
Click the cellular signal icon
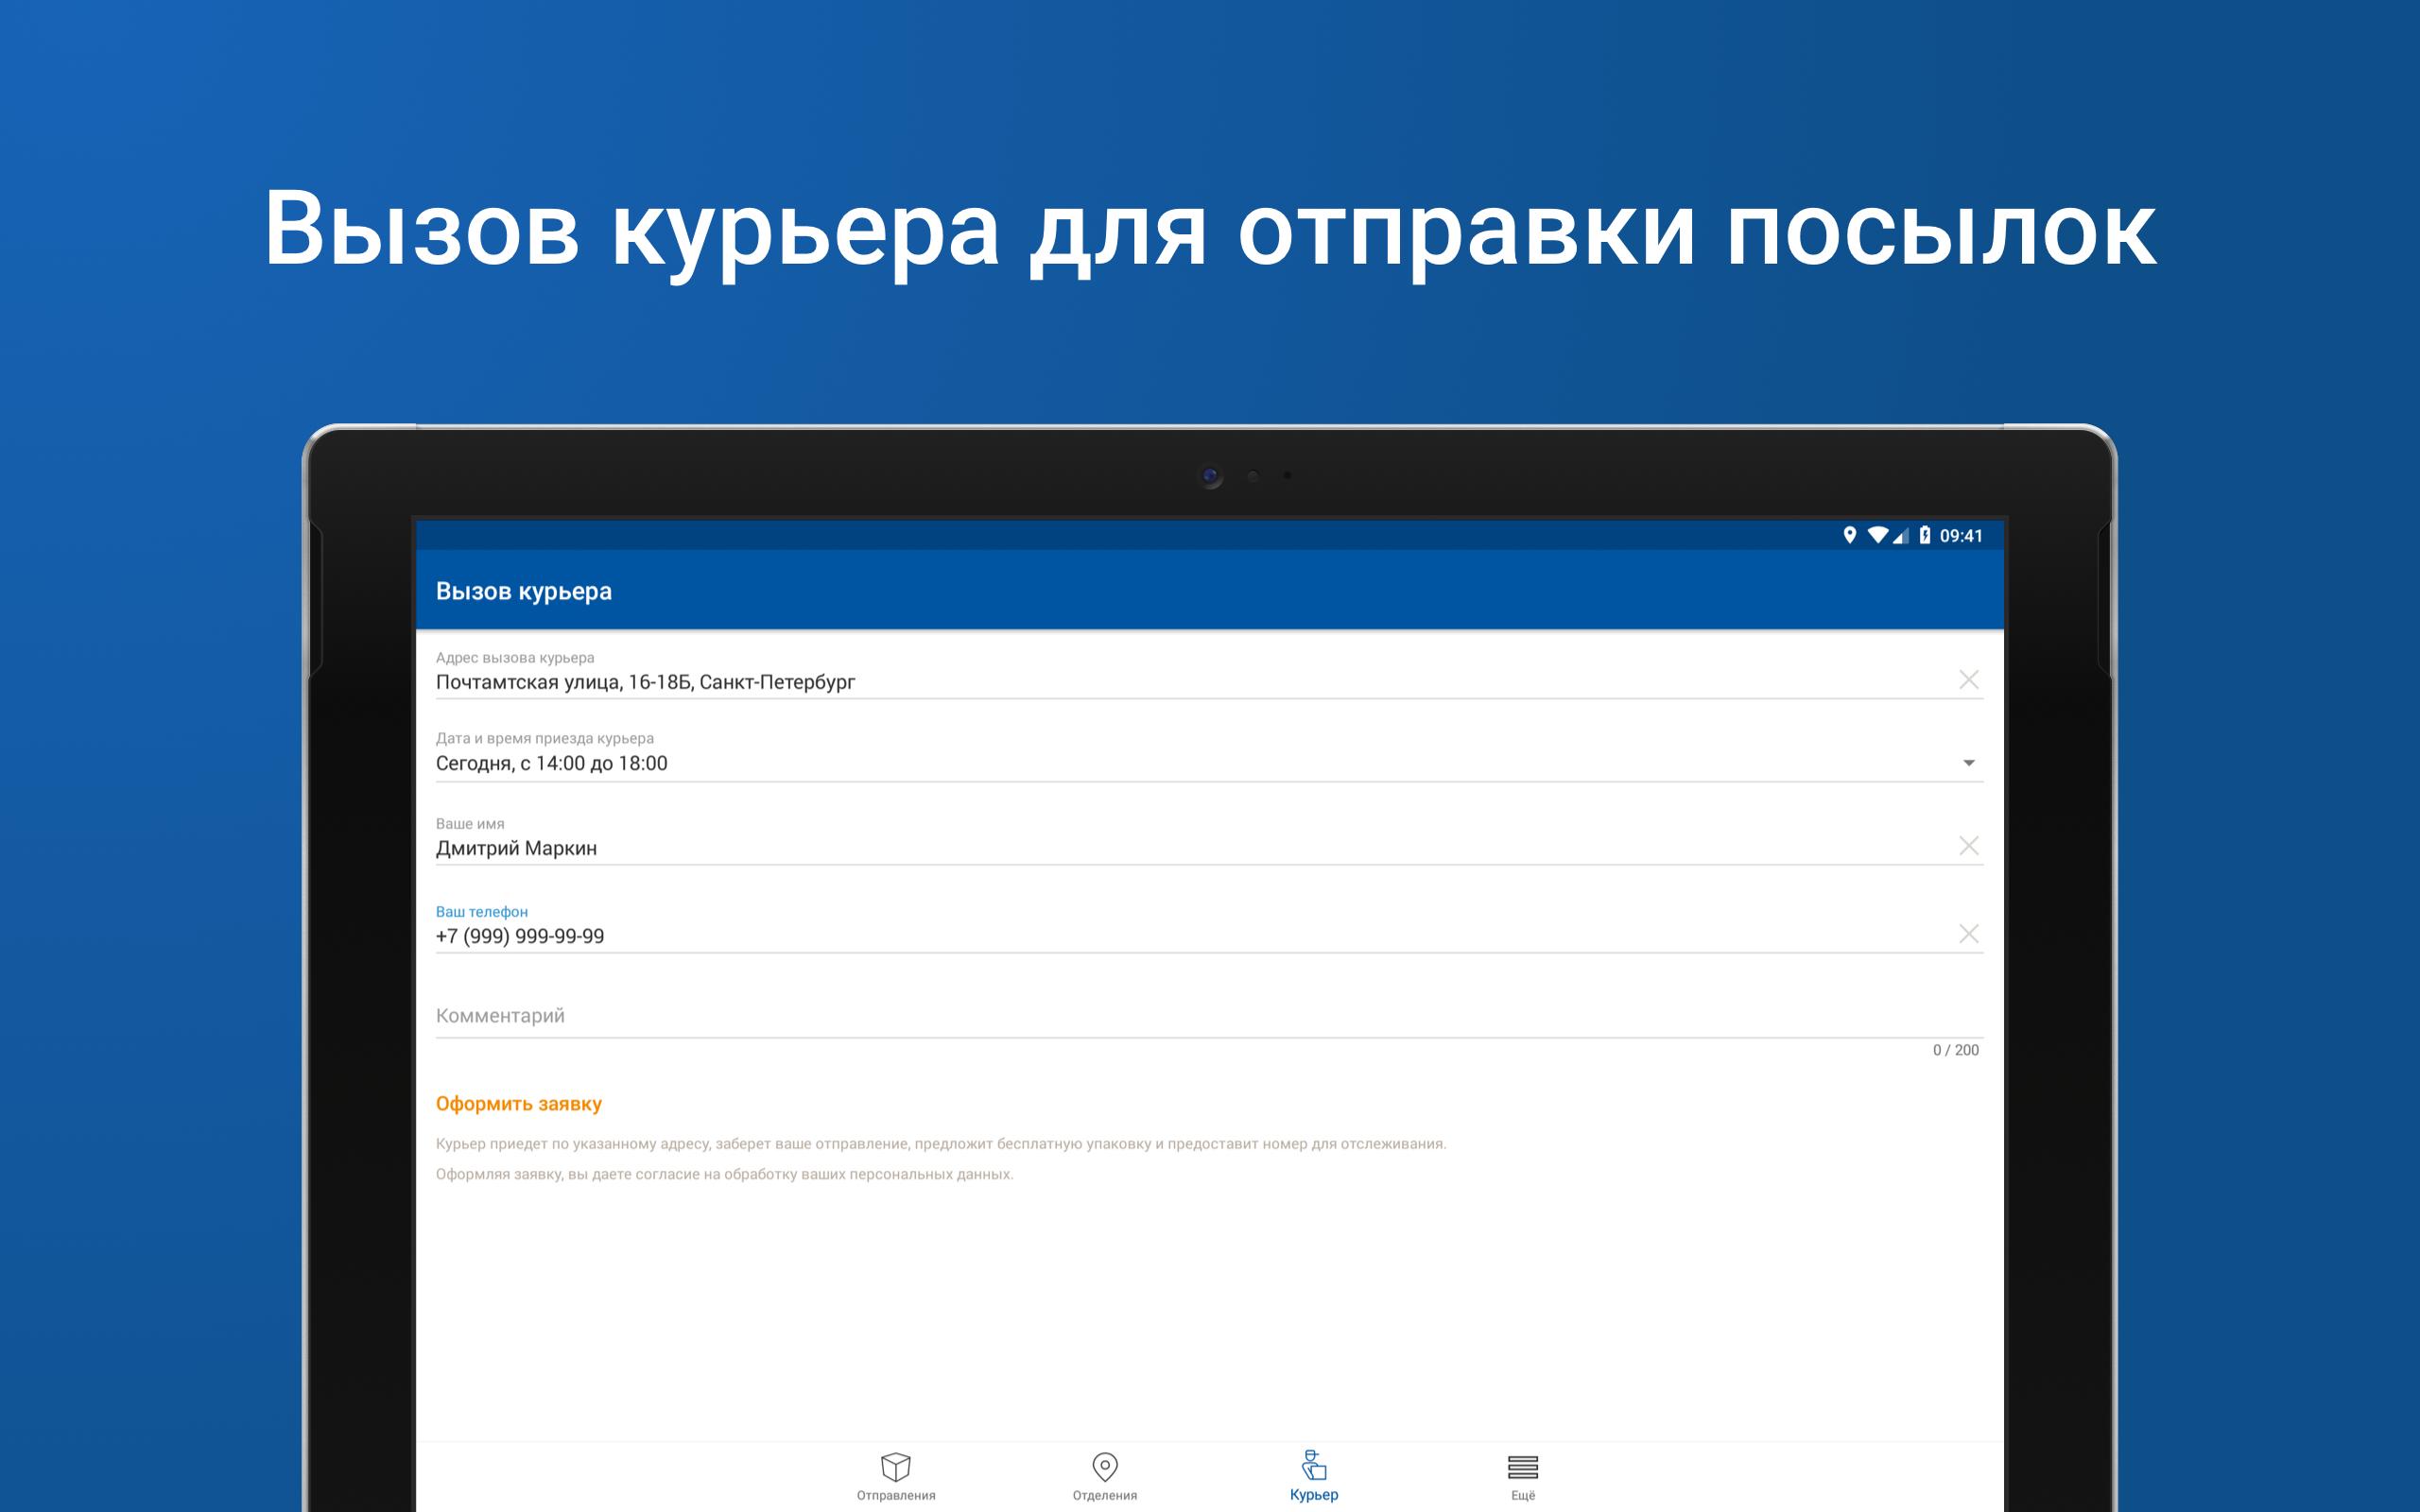coord(1900,536)
